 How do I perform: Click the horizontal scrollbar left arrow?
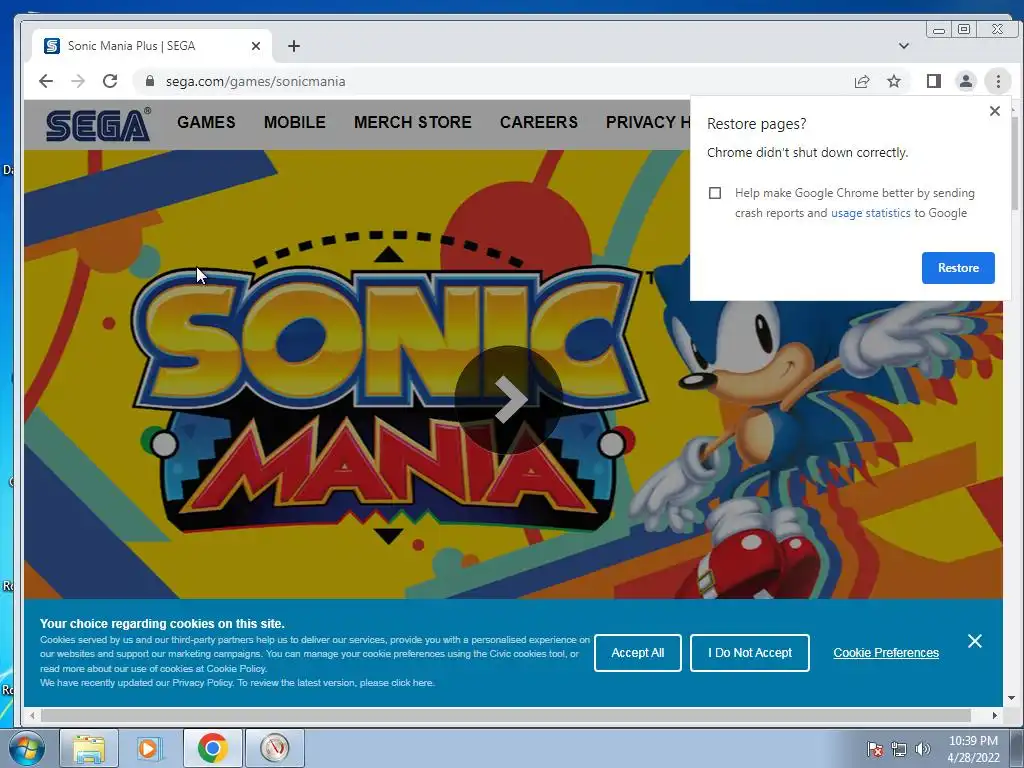click(32, 715)
